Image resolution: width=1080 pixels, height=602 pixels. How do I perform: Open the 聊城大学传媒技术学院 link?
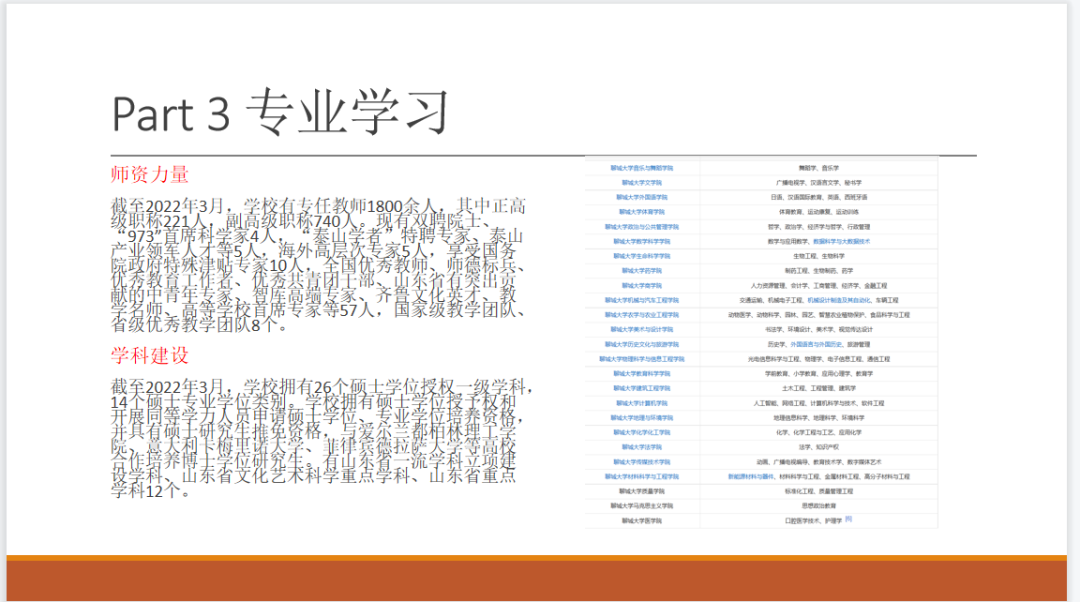[x=642, y=462]
